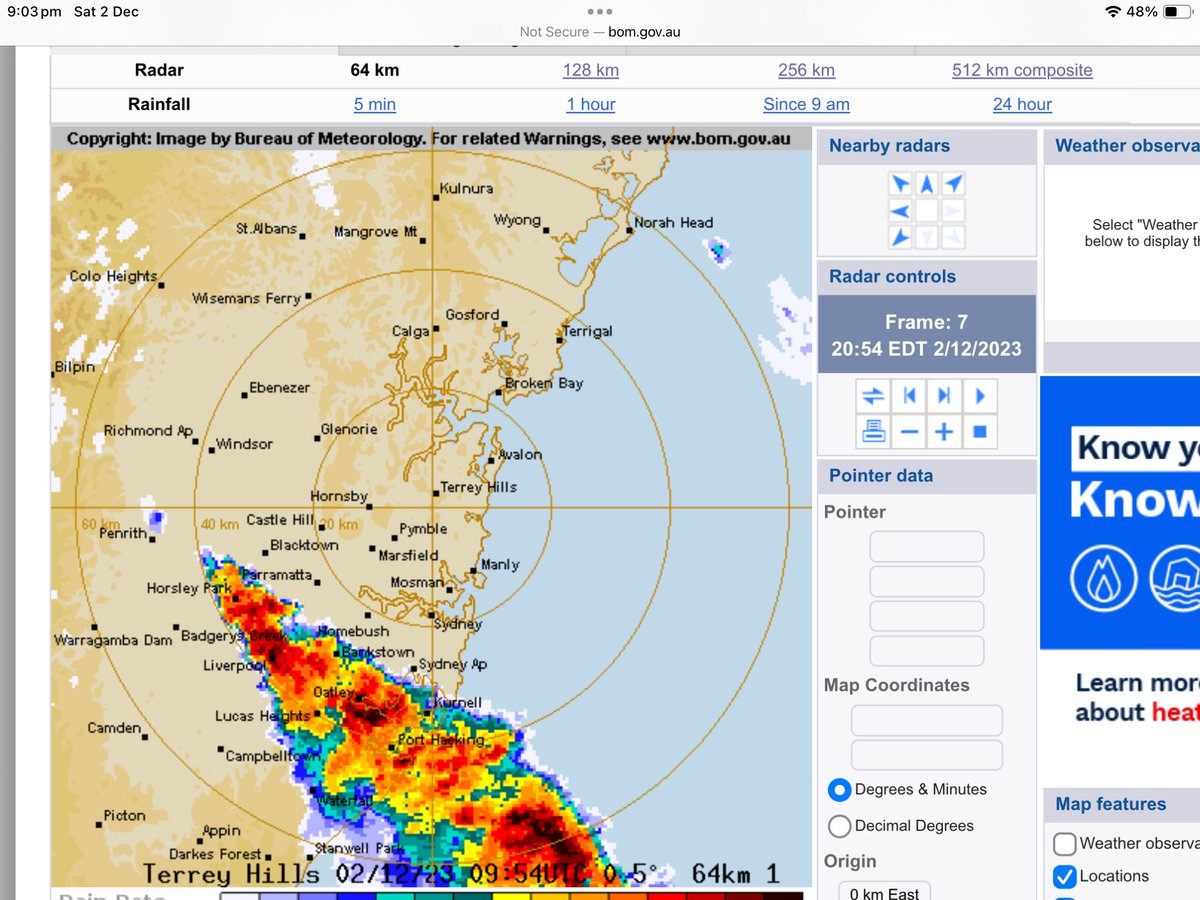The height and width of the screenshot is (900, 1200).
Task: Select Degrees & Minutes coordinate format
Action: (x=840, y=790)
